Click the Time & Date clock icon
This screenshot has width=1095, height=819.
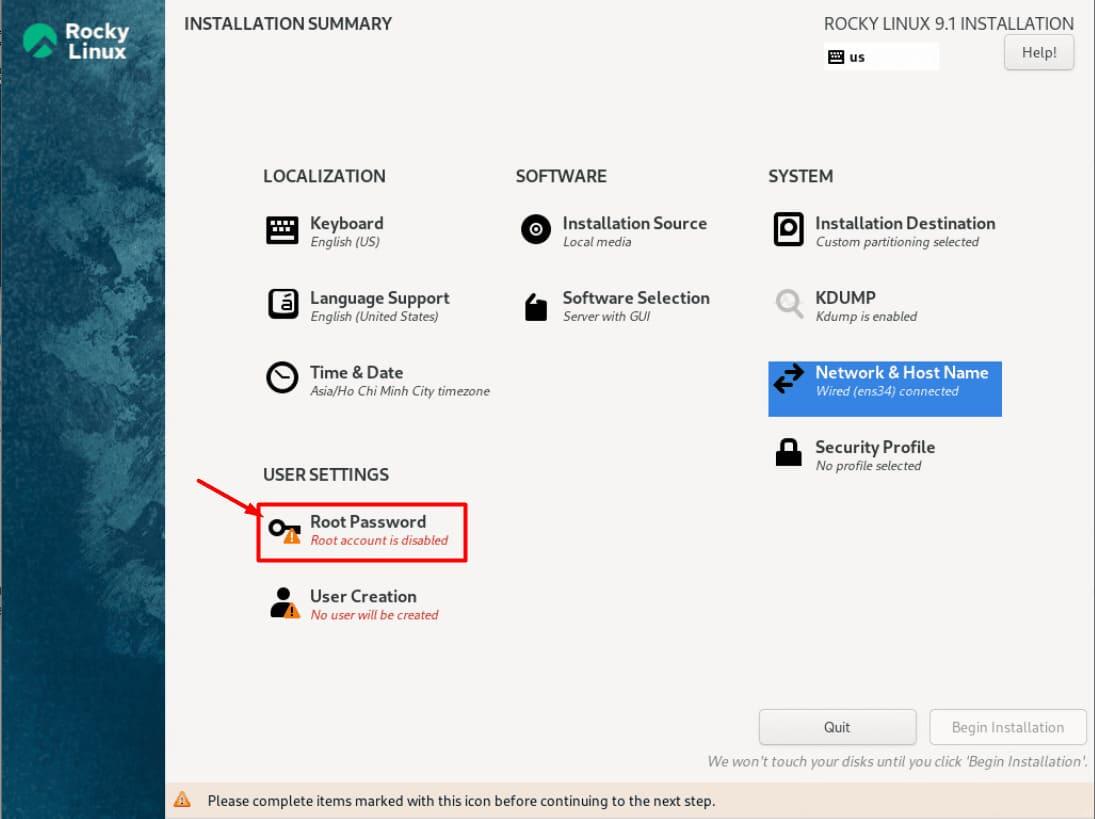[282, 378]
